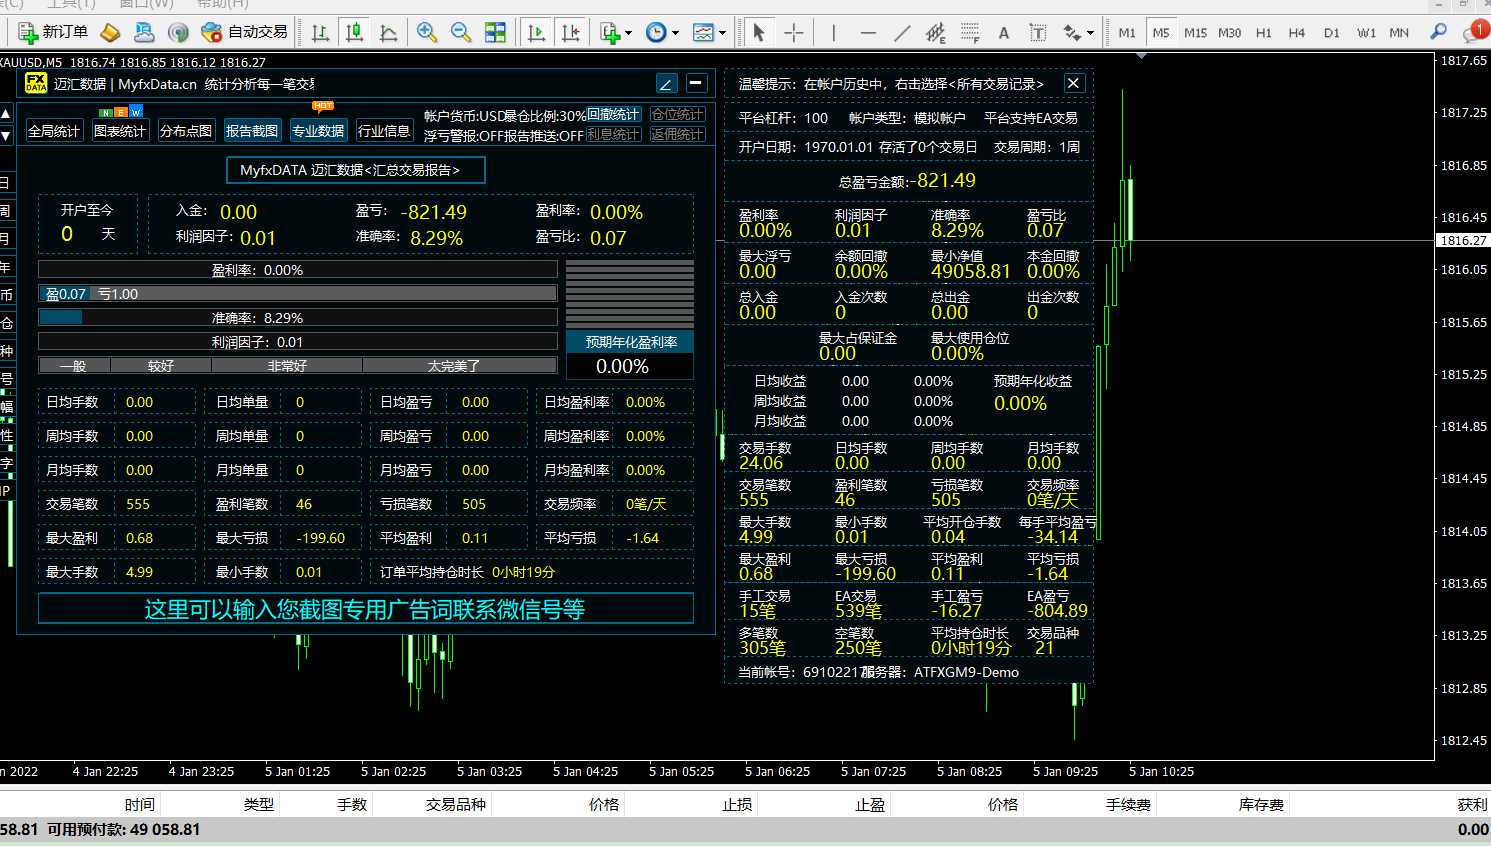
Task: Select the trendline drawing tool
Action: point(901,33)
